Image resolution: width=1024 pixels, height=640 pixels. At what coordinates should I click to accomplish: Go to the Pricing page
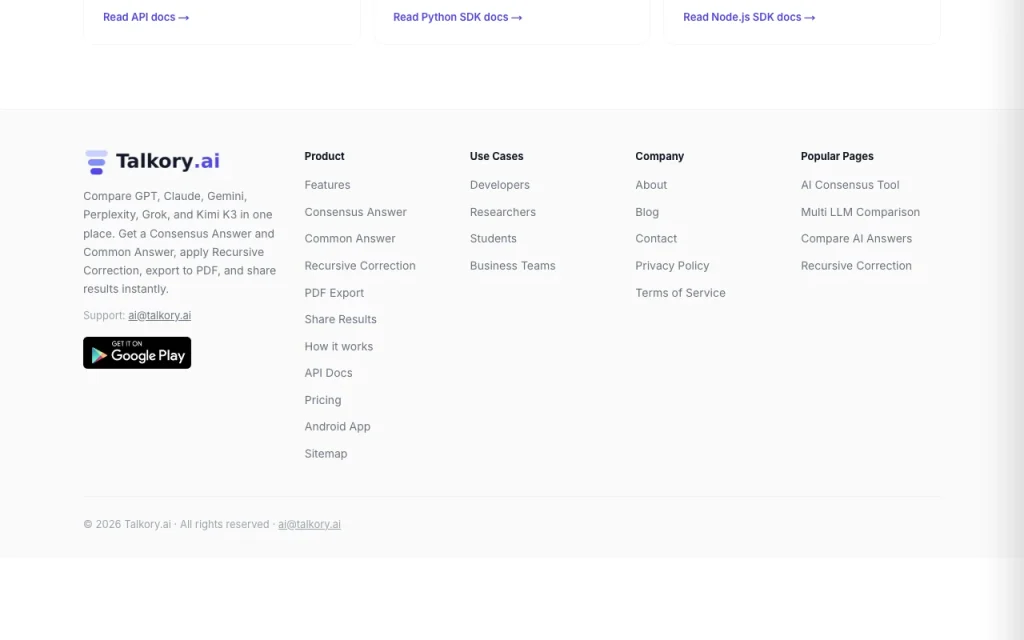pyautogui.click(x=323, y=400)
